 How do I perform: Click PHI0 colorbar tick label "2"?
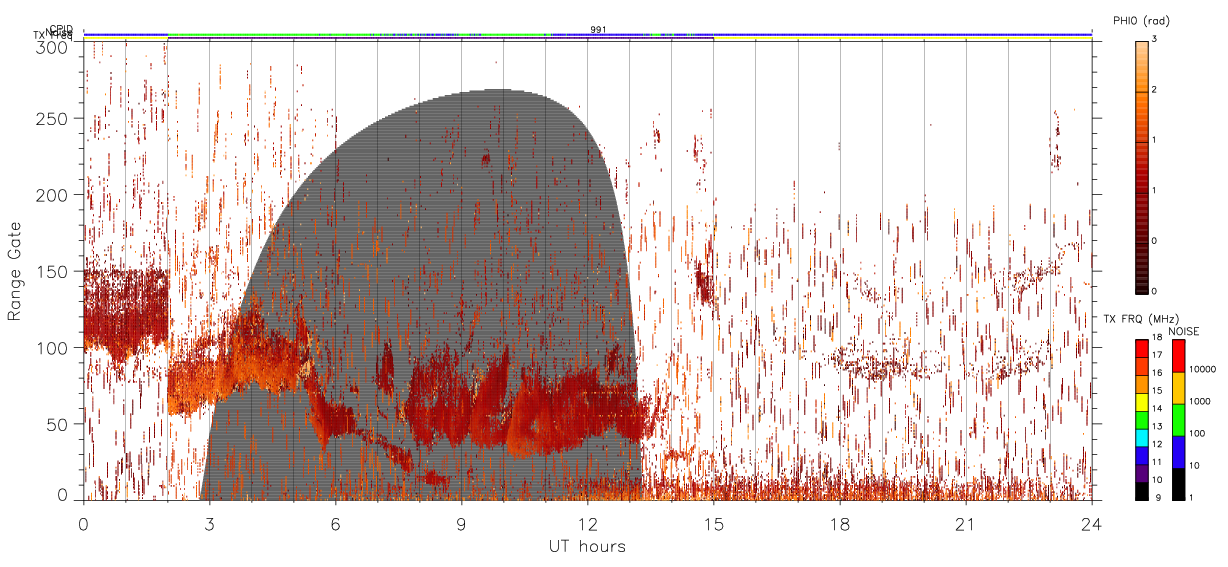[x=1153, y=90]
